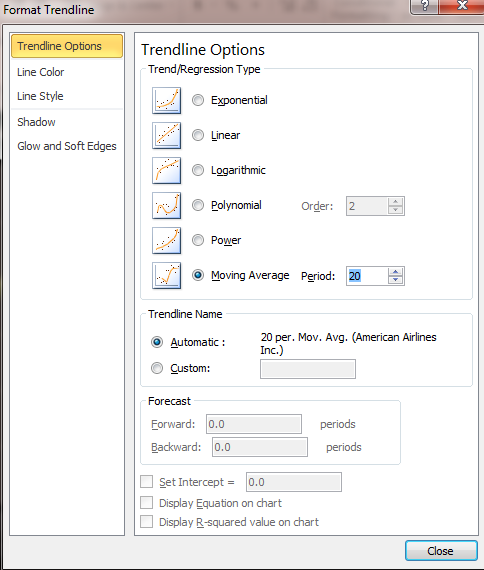Viewport: 484px width, 570px height.
Task: Click the Custom trendline name field
Action: tap(308, 369)
